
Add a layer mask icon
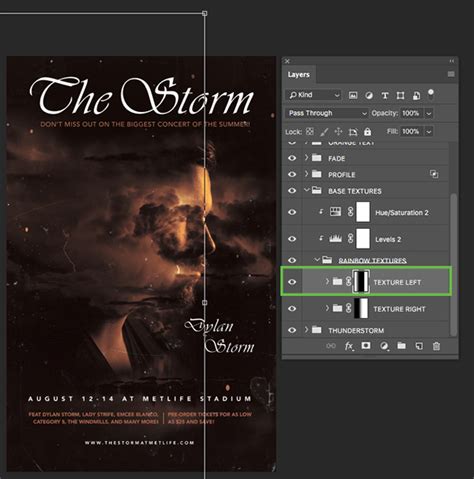coord(366,346)
